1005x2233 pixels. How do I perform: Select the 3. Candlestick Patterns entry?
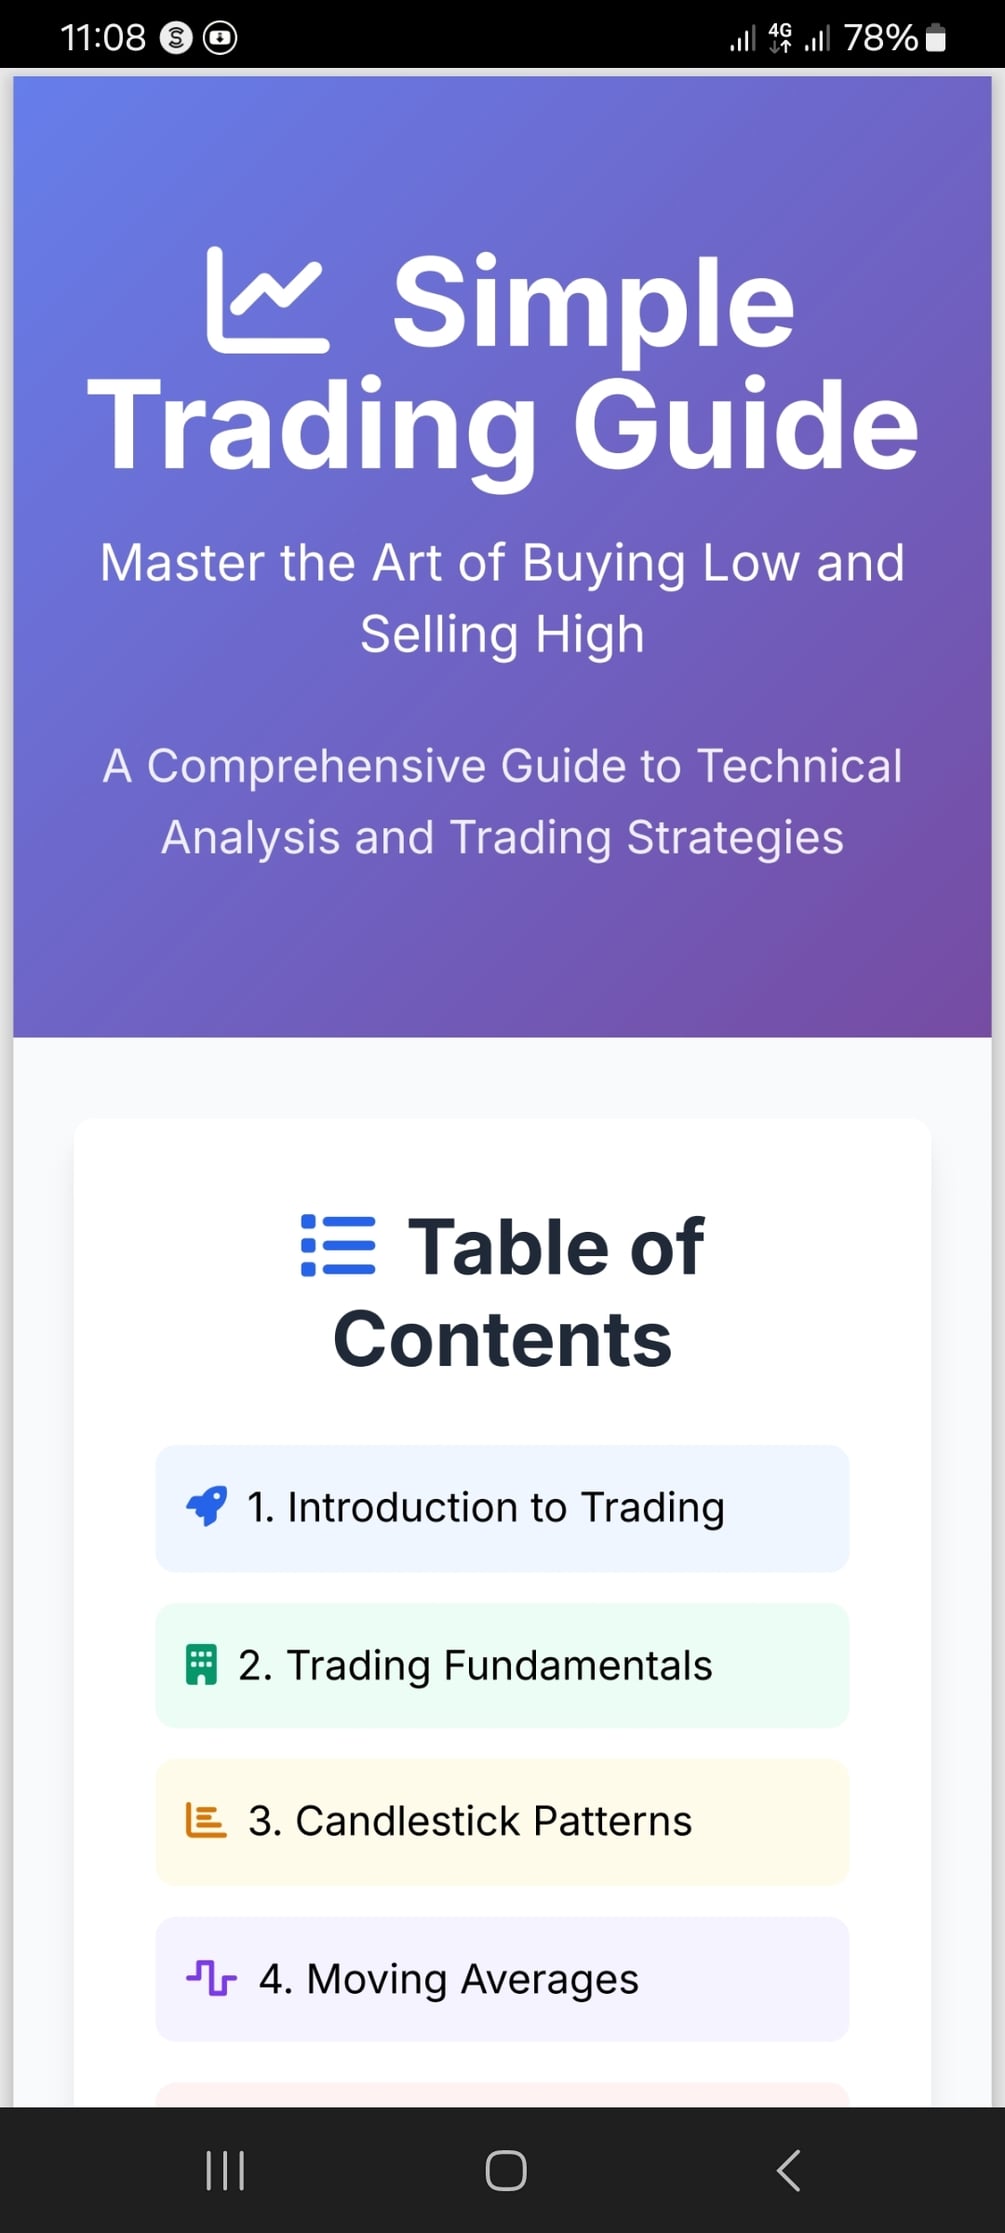point(502,1822)
